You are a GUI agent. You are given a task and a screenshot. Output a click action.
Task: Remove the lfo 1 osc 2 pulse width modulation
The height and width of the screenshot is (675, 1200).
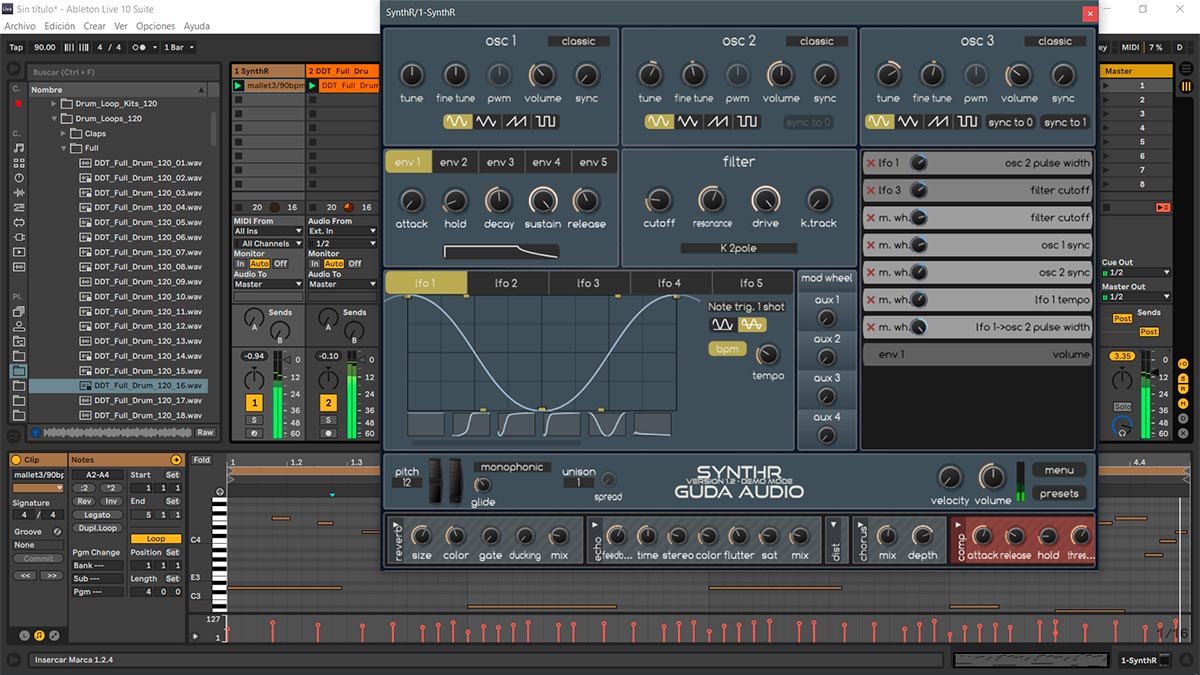[x=871, y=163]
